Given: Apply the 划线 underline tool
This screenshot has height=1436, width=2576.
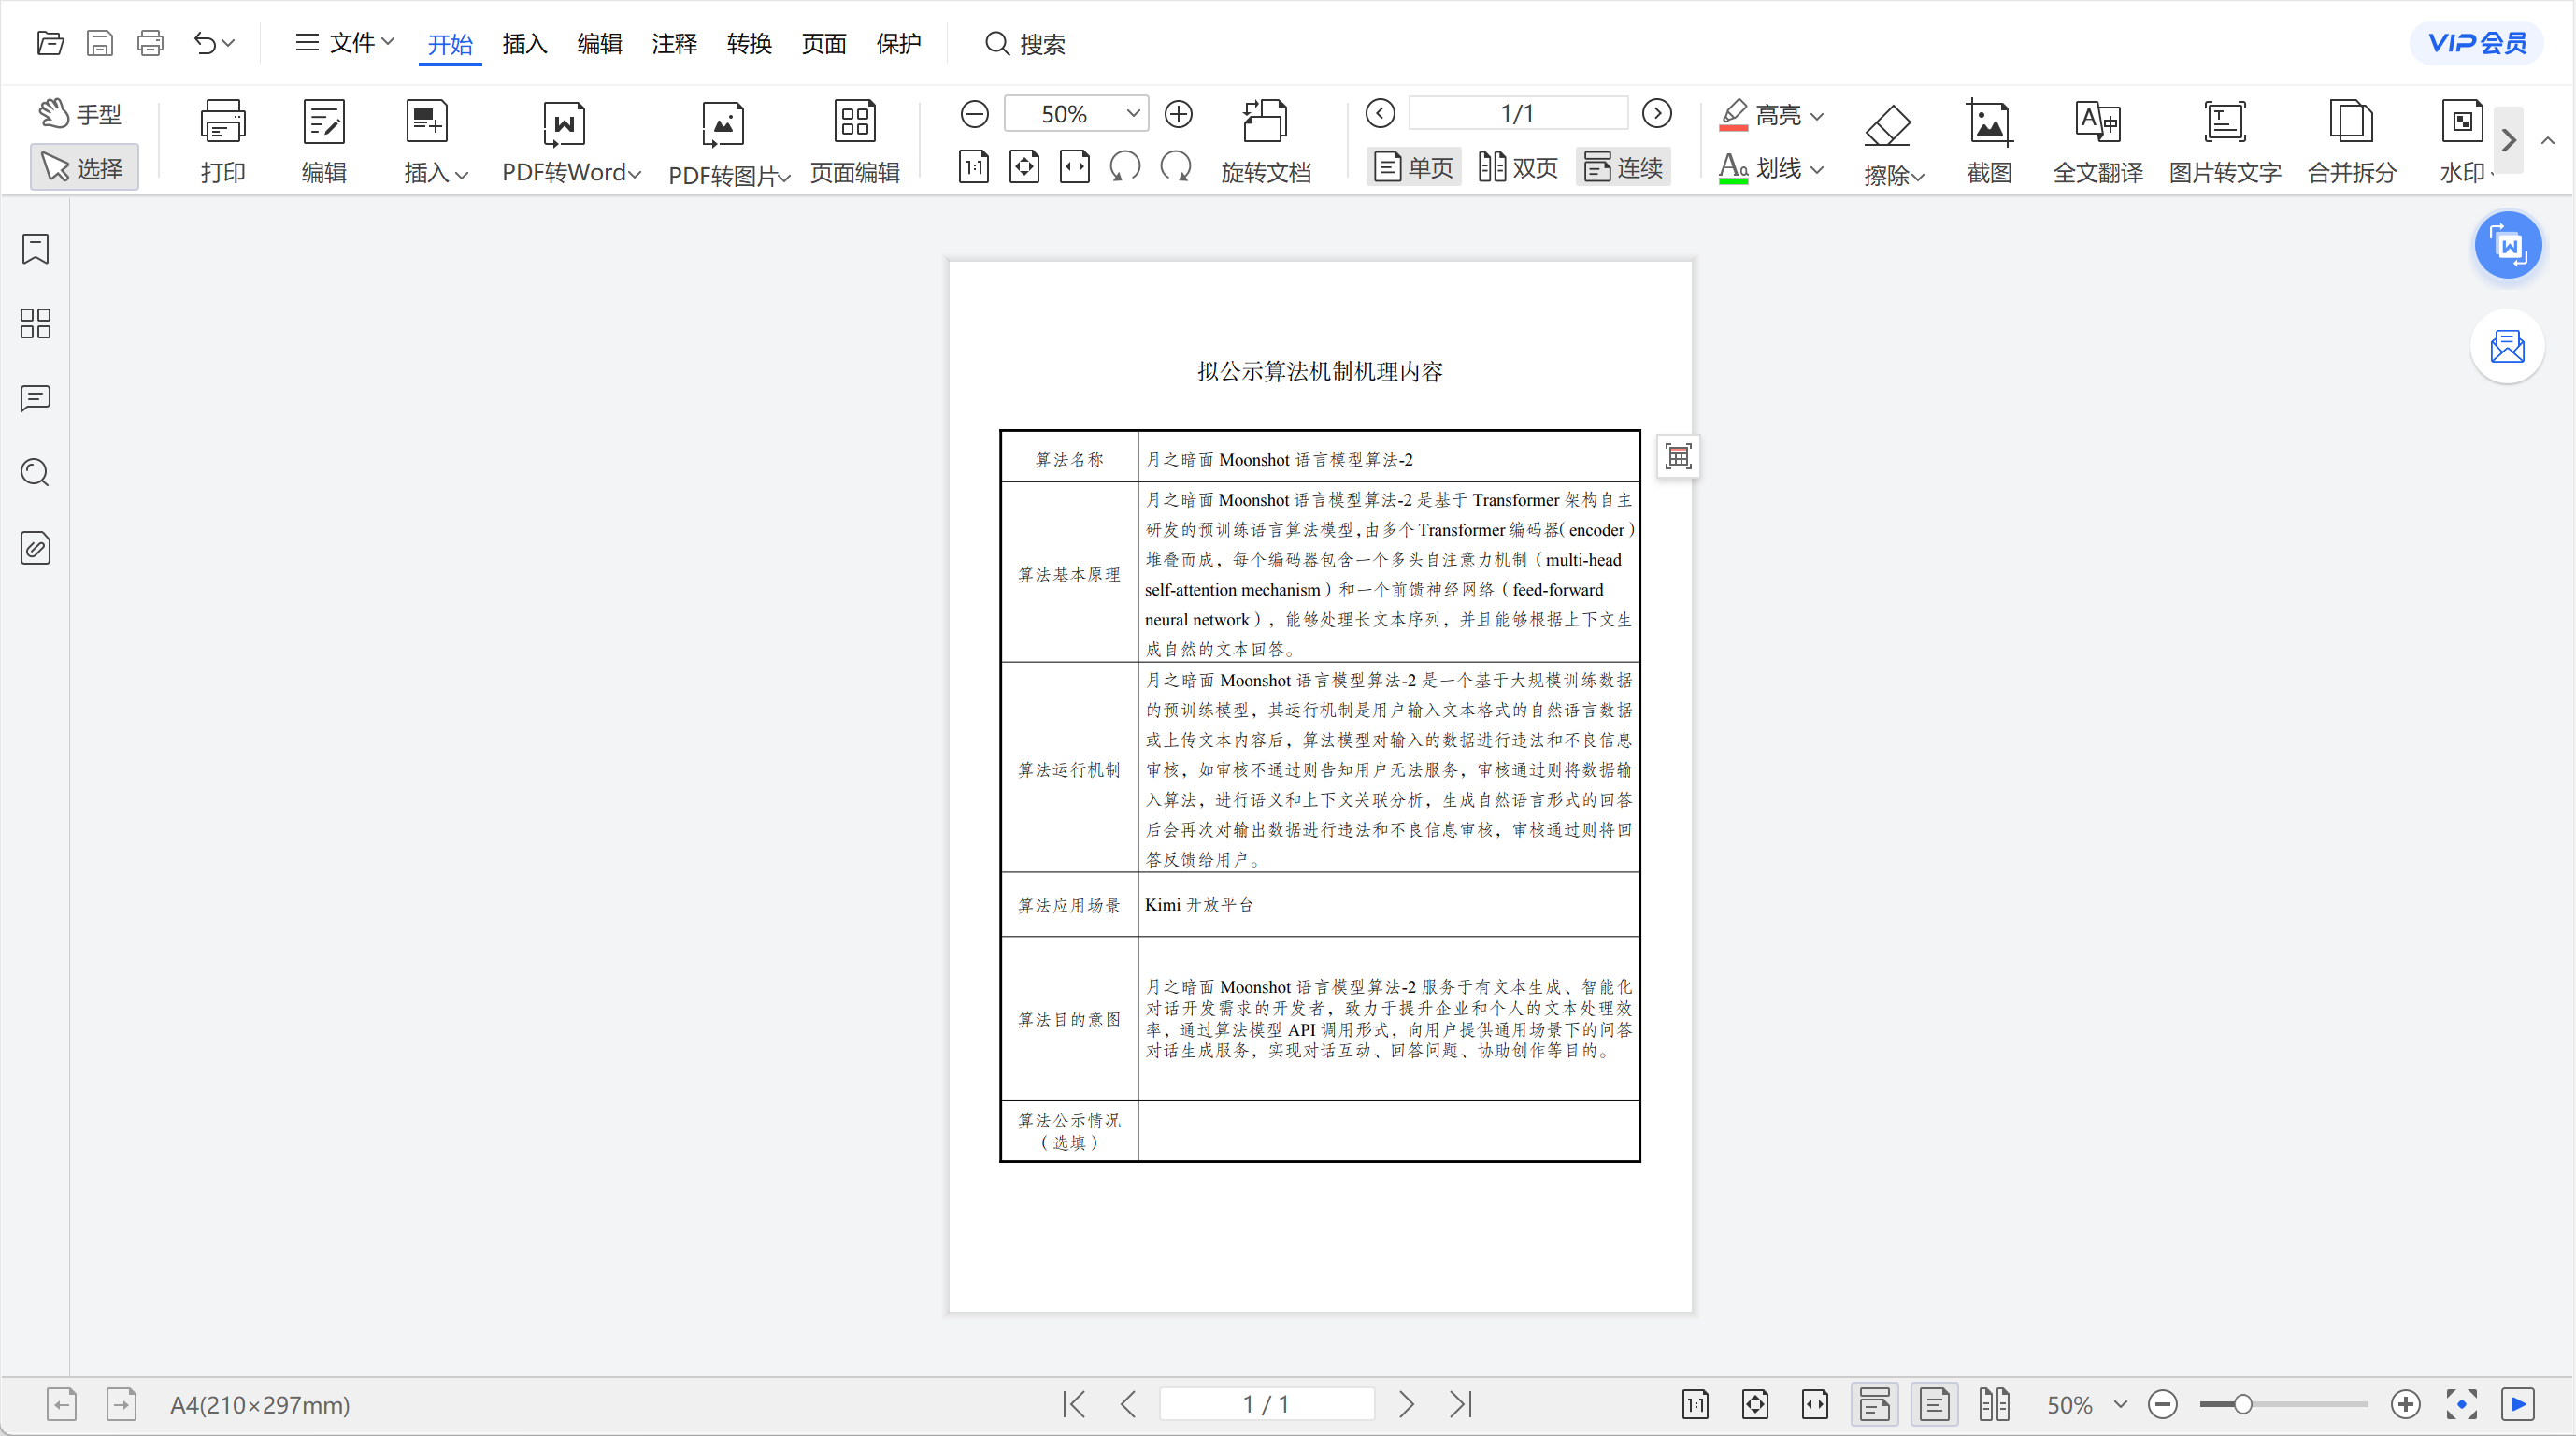Looking at the screenshot, I should 1759,168.
